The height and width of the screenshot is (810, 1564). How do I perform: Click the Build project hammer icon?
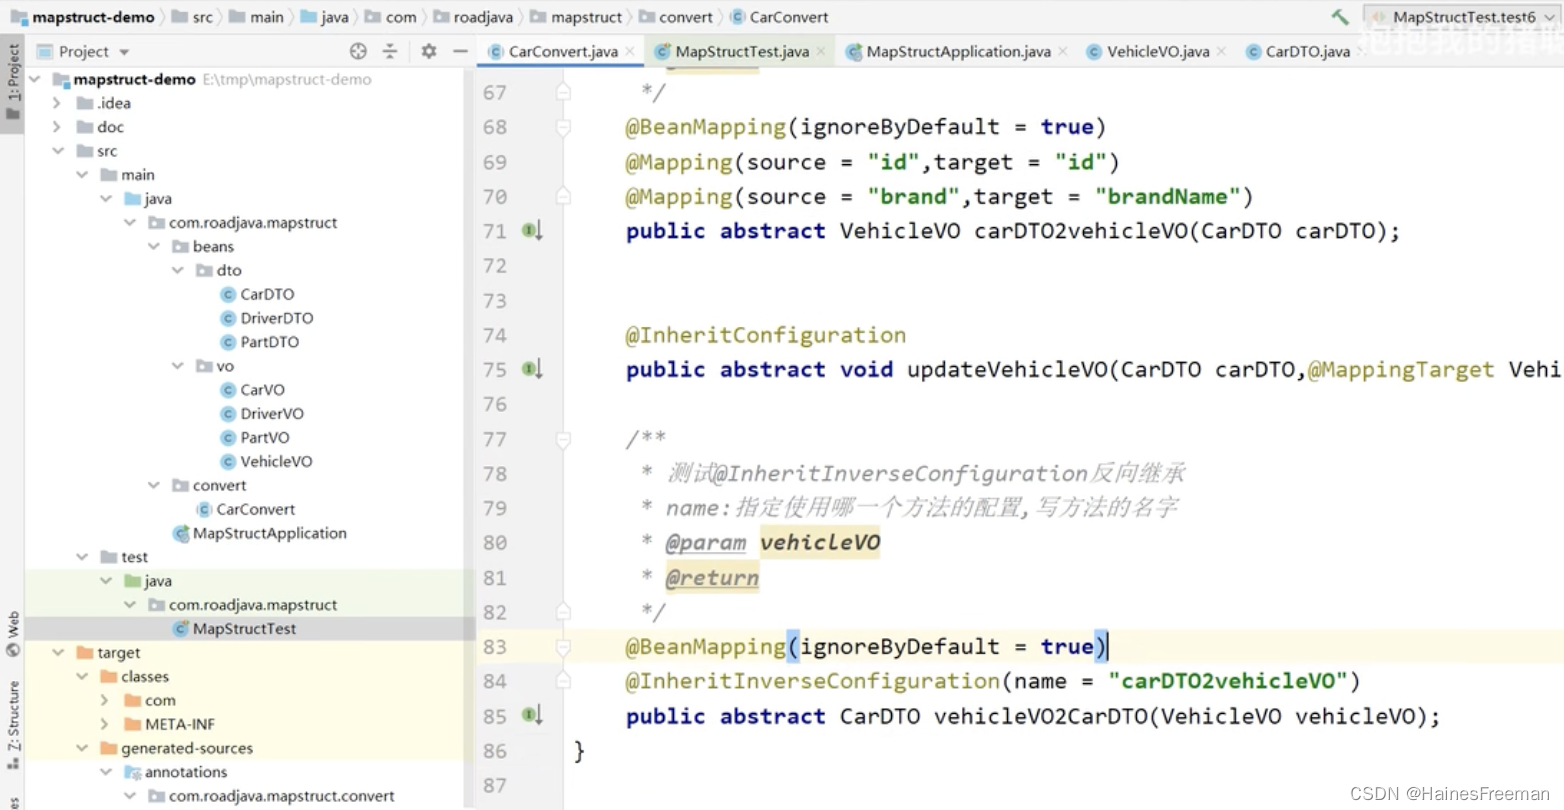click(x=1339, y=17)
